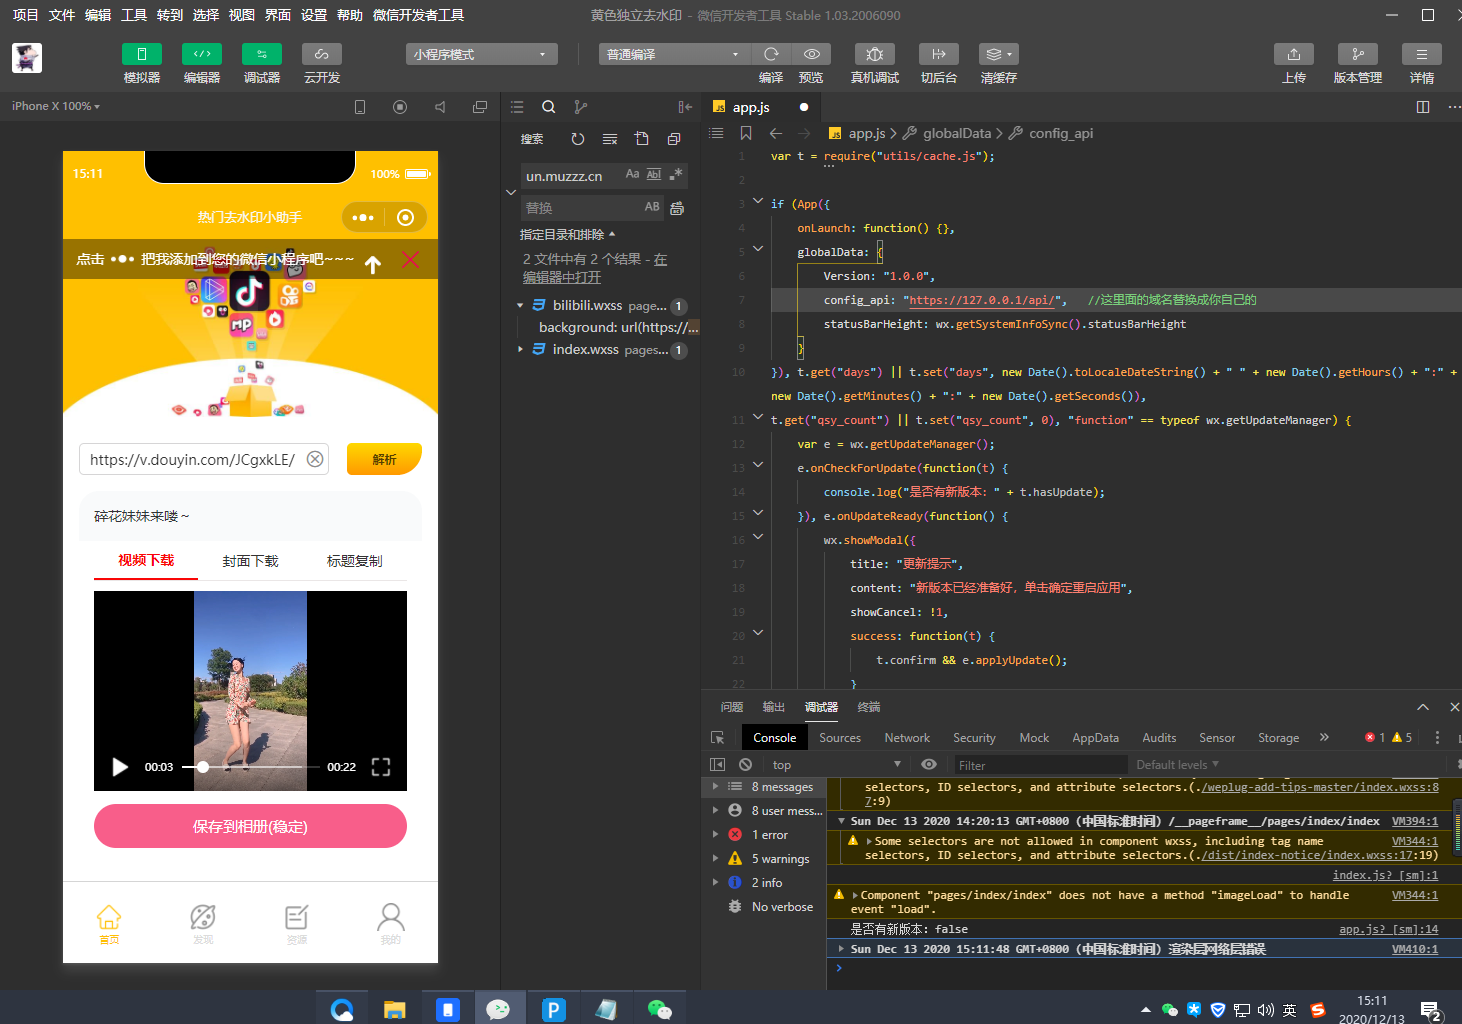Click the simulator record icon
This screenshot has width=1462, height=1024.
pyautogui.click(x=400, y=107)
